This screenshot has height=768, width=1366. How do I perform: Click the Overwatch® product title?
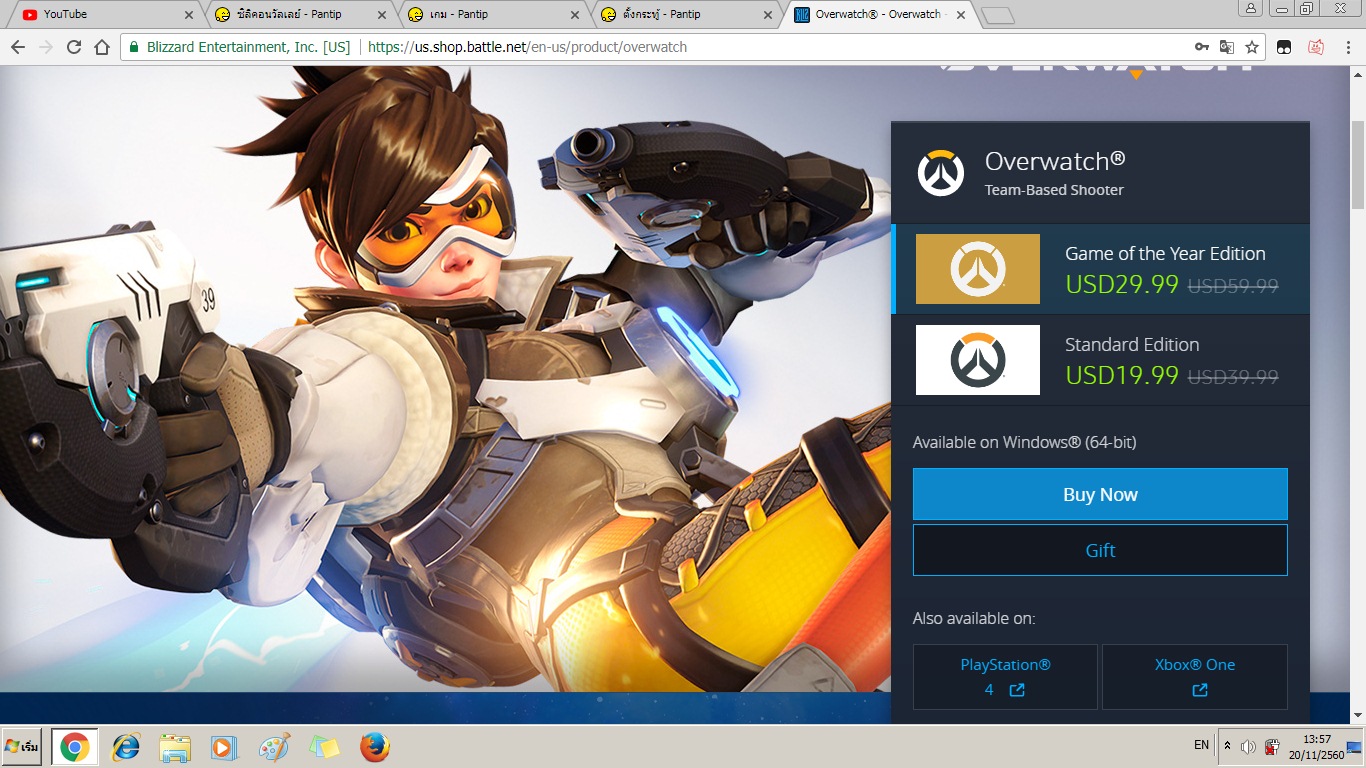pyautogui.click(x=1055, y=161)
